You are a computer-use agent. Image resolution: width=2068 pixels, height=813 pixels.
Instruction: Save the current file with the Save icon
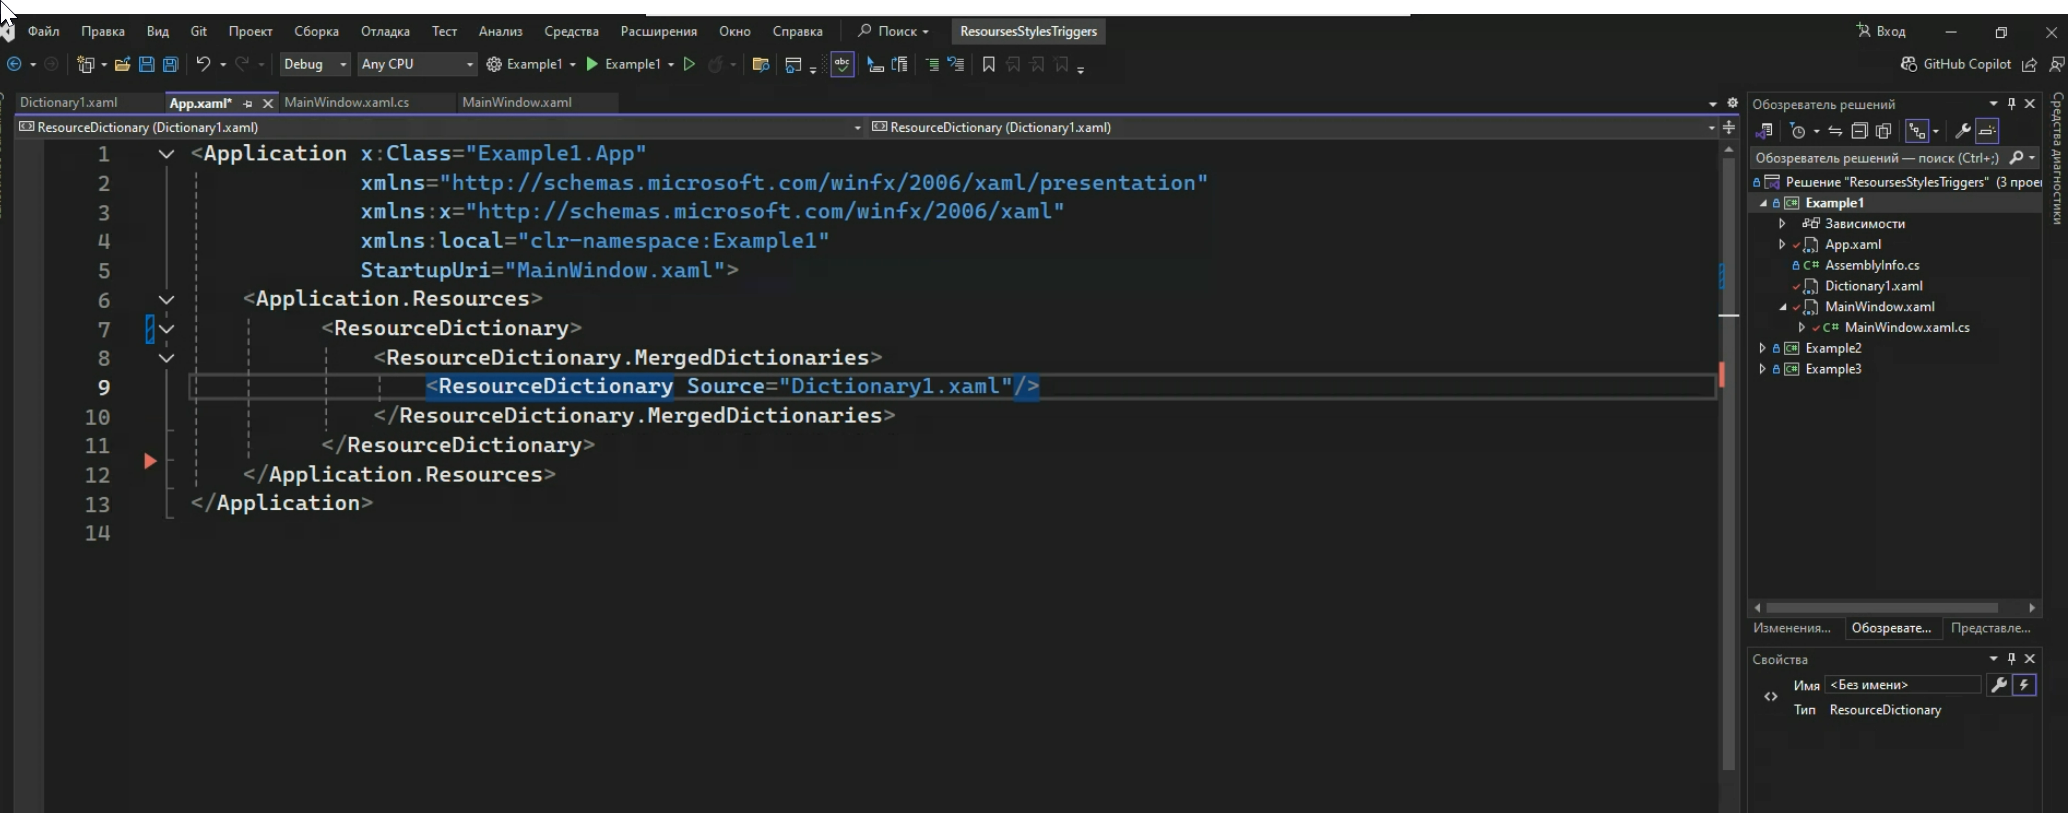coord(146,64)
